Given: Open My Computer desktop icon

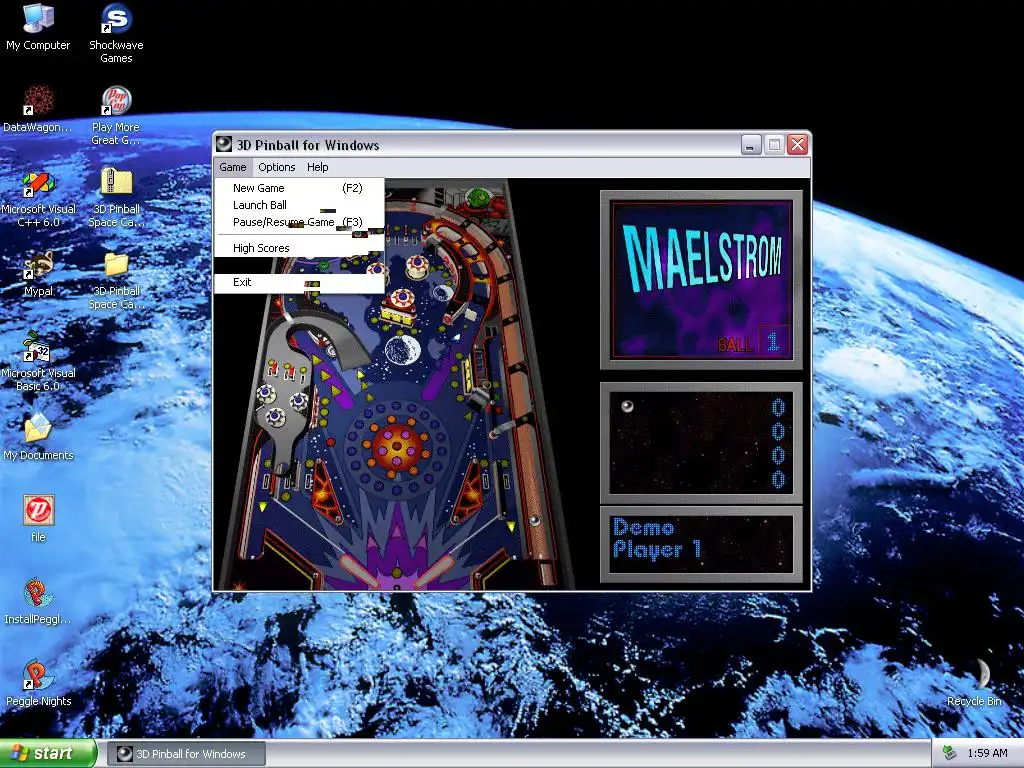Looking at the screenshot, I should 38,27.
